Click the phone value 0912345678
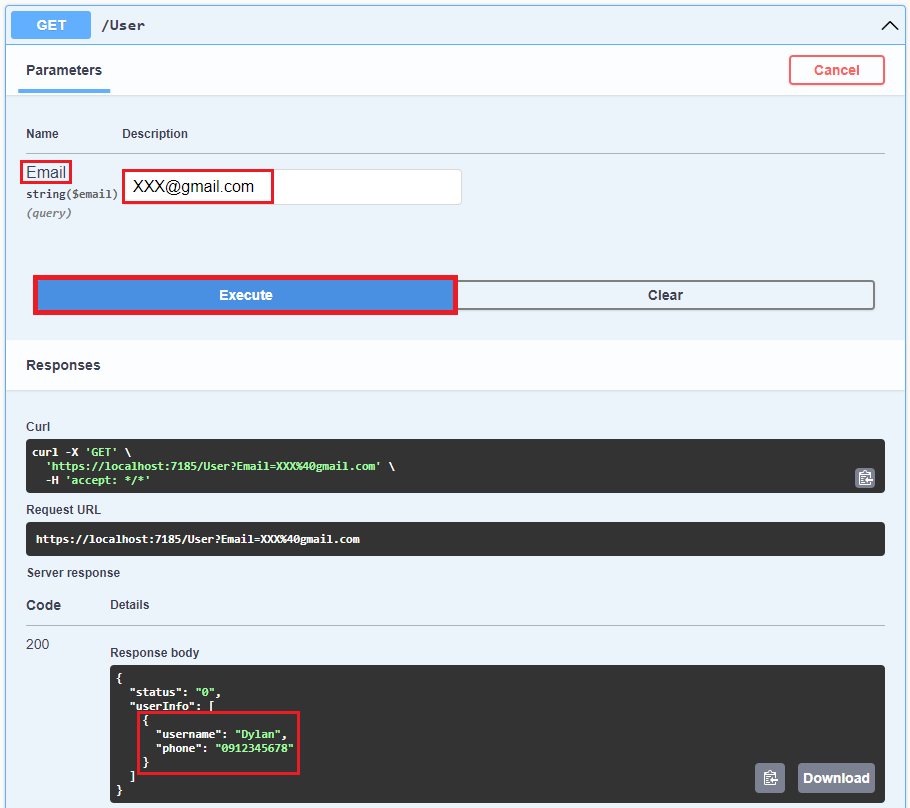This screenshot has width=910, height=808. pyautogui.click(x=254, y=748)
